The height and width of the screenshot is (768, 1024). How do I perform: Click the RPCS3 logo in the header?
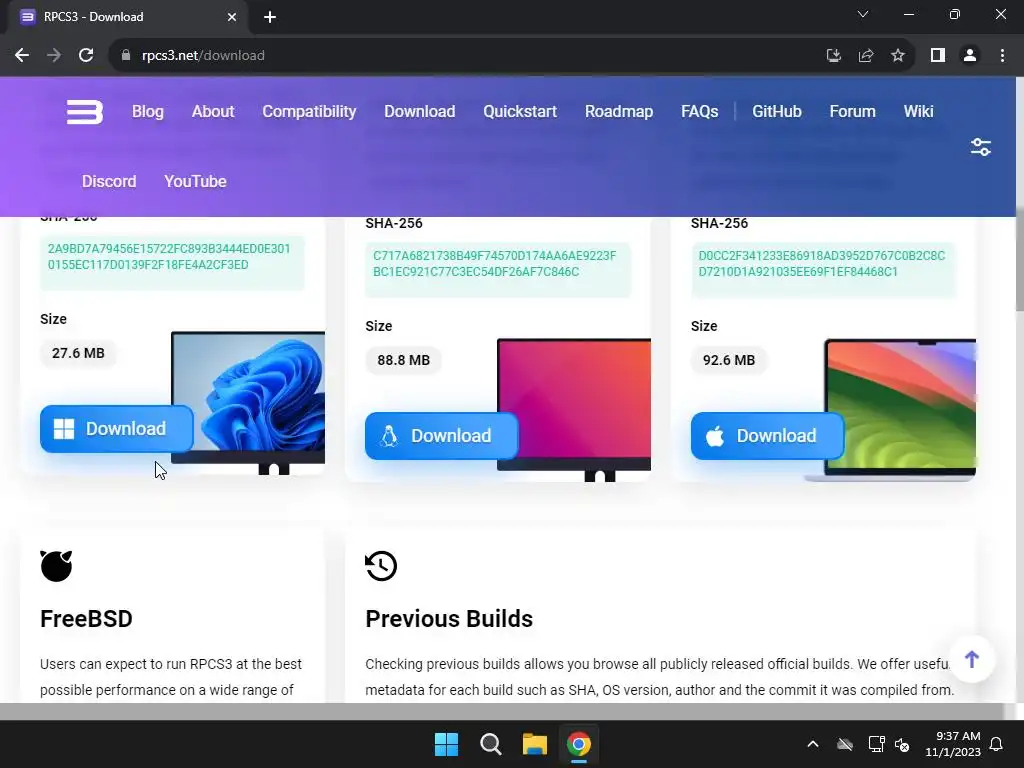coord(85,112)
